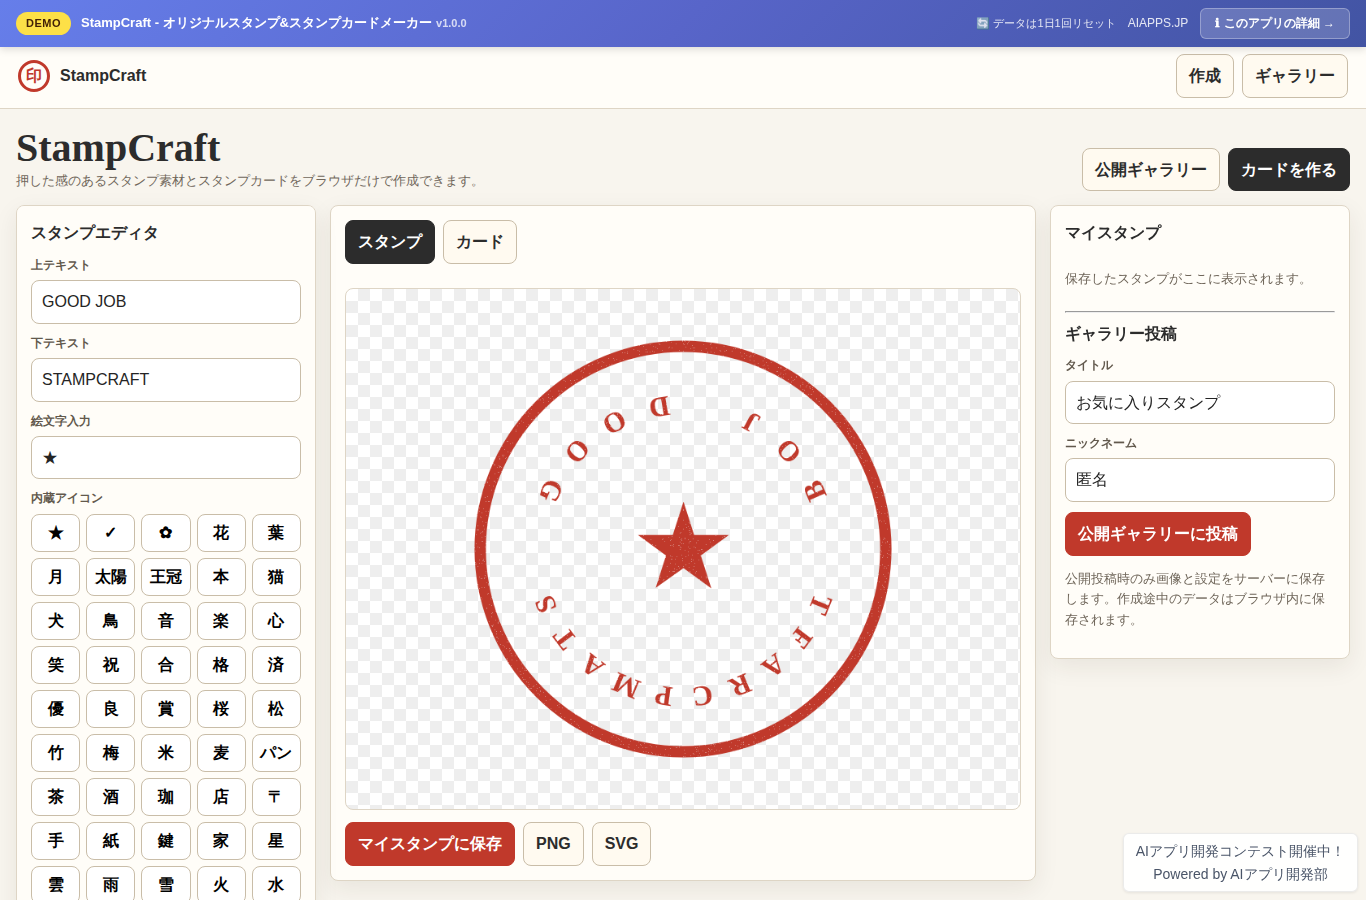
Task: Choose the 祝 celebration icon
Action: tap(111, 665)
